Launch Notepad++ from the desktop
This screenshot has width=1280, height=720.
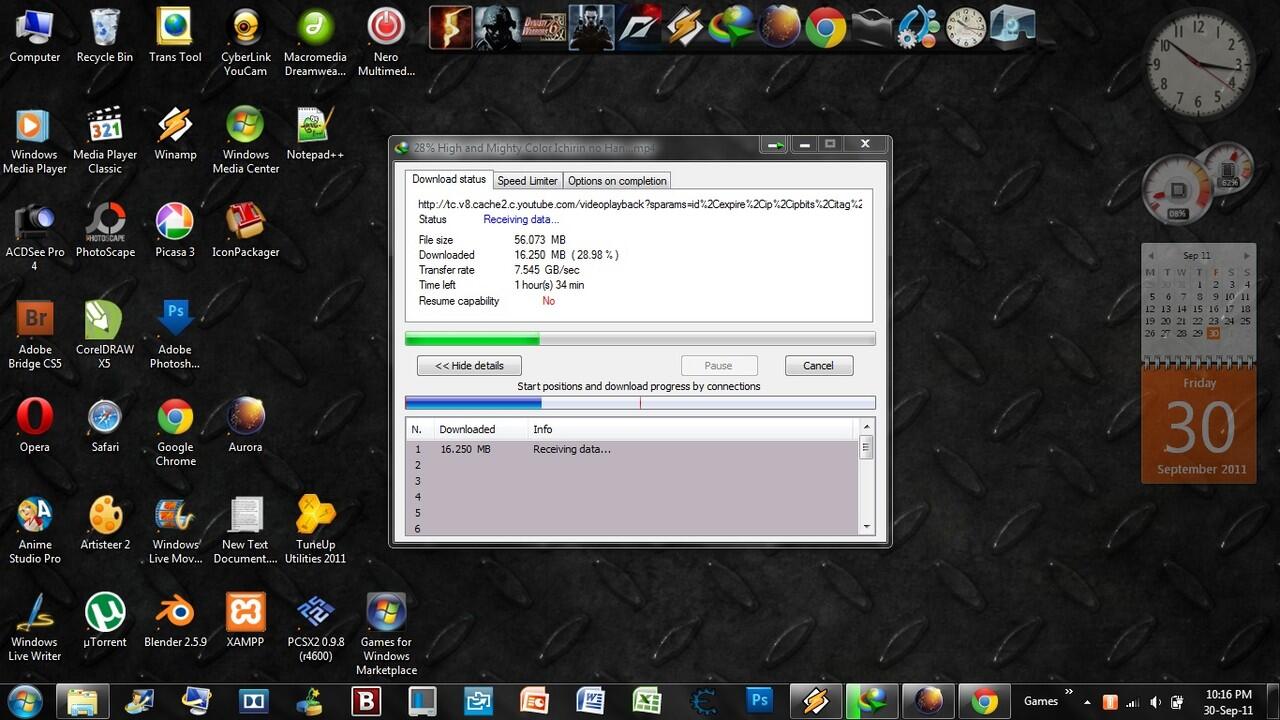315,133
